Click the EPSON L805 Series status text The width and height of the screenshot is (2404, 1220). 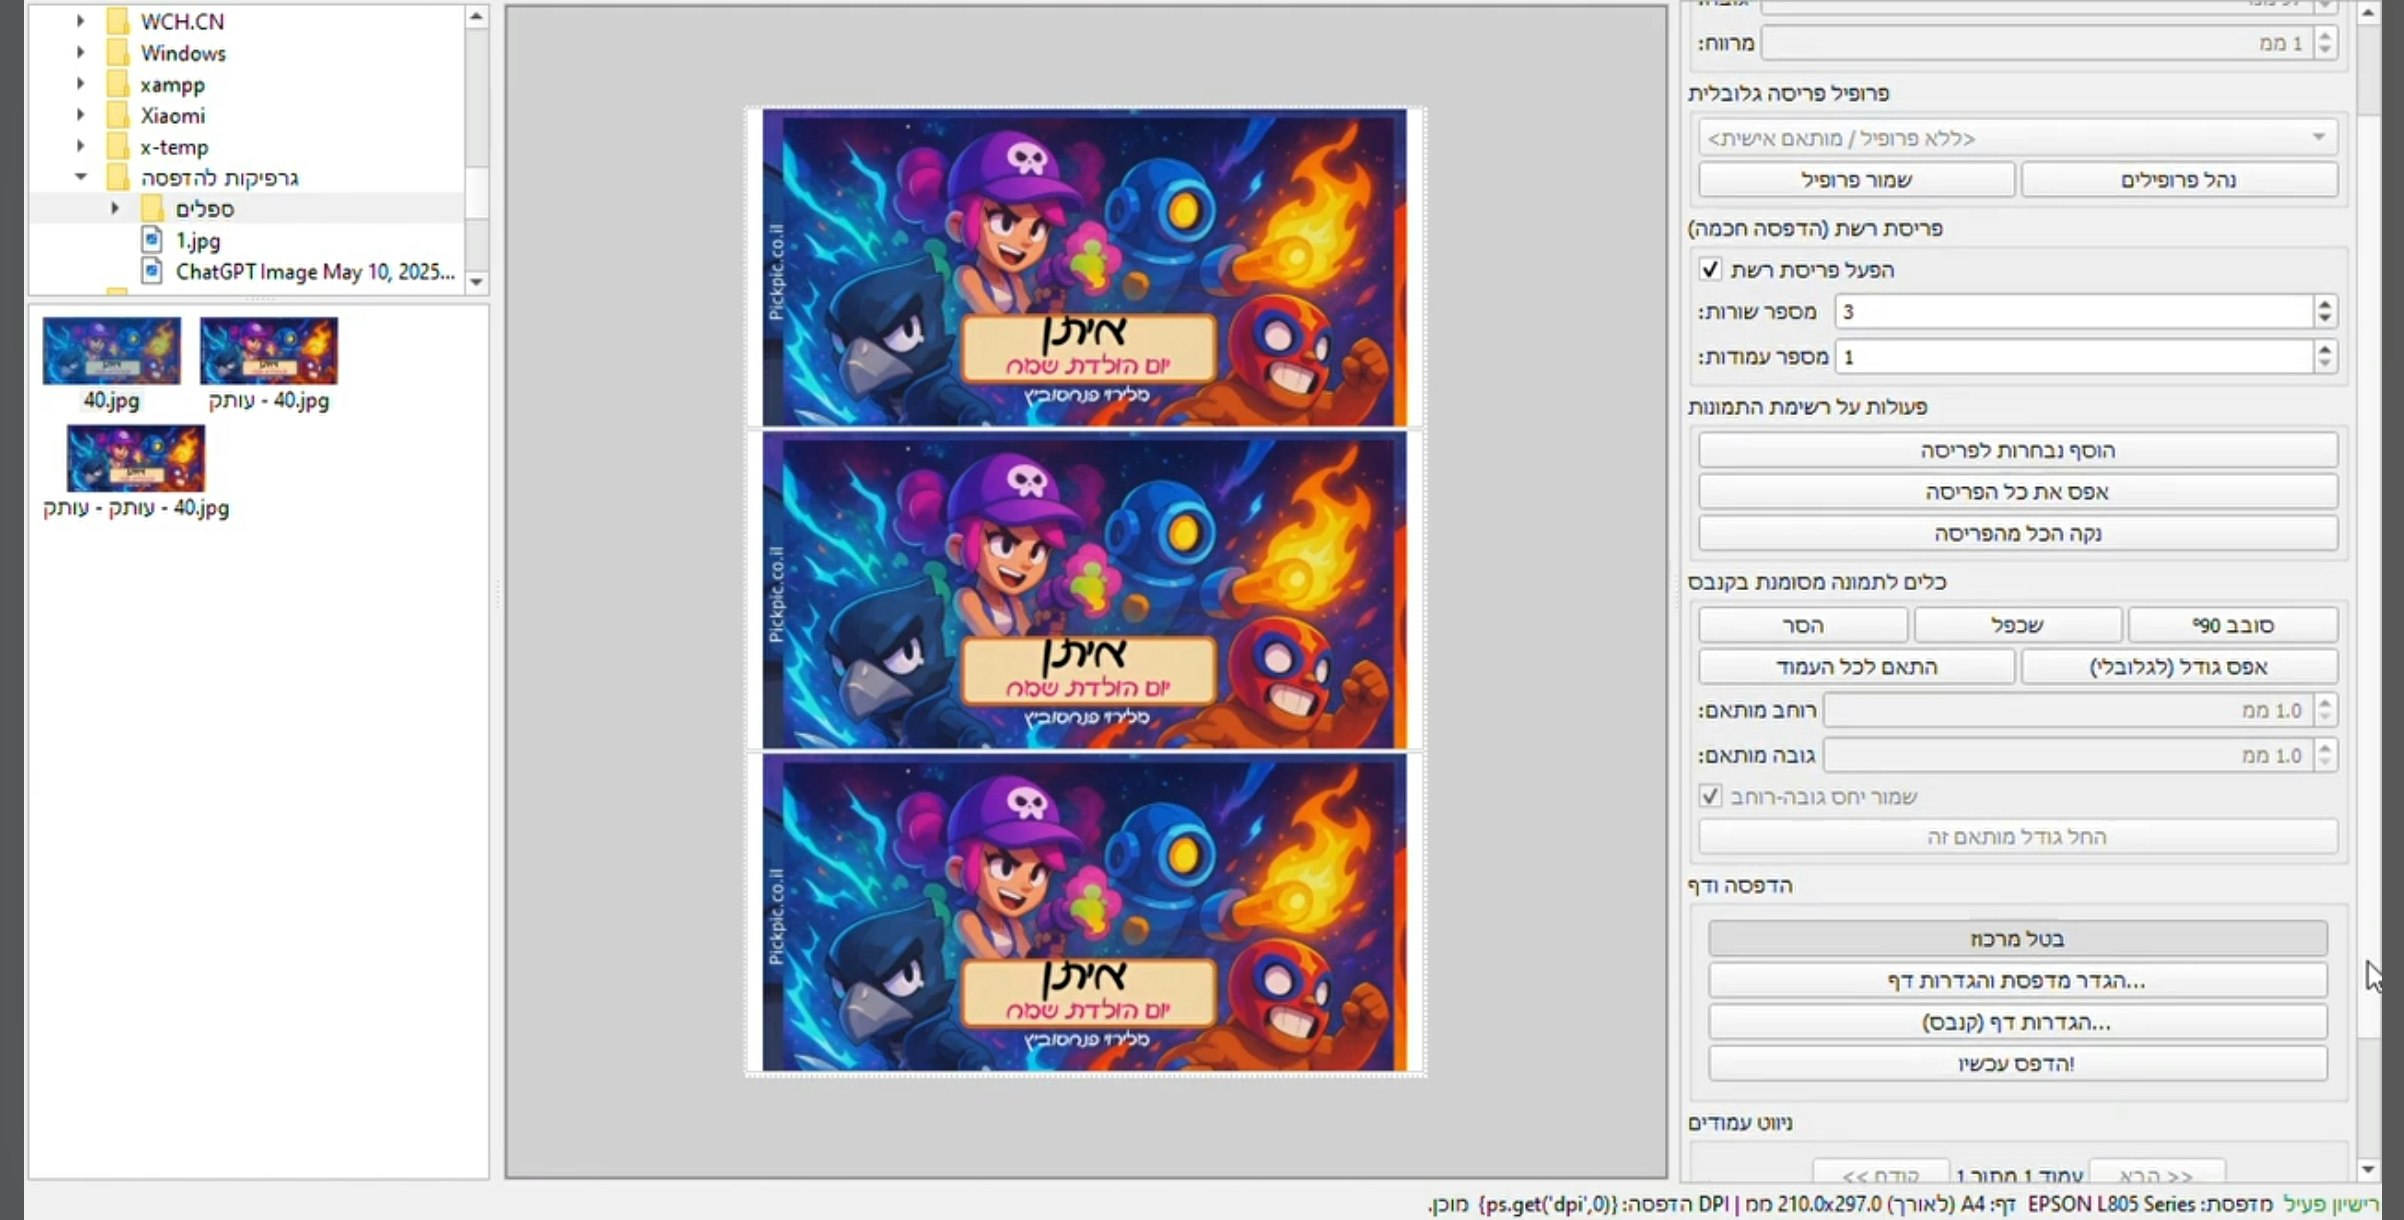click(2111, 1204)
